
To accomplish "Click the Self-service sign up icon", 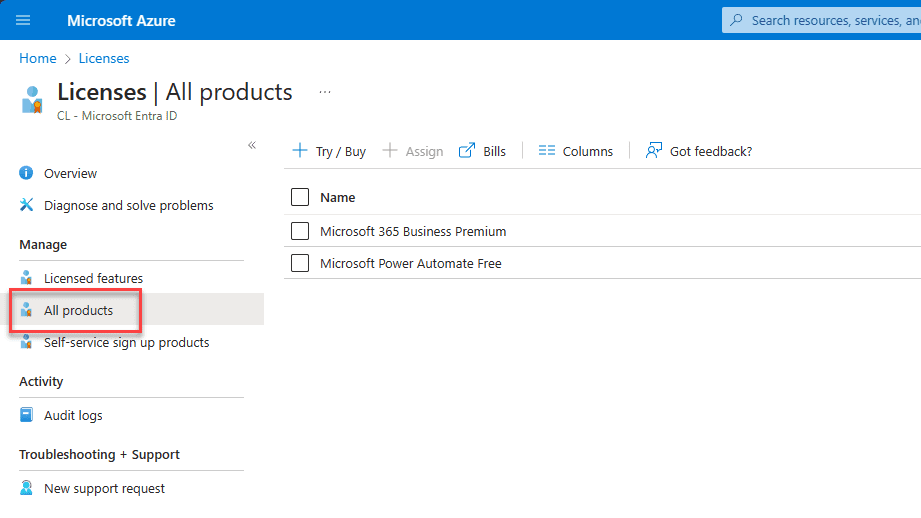I will coord(26,341).
